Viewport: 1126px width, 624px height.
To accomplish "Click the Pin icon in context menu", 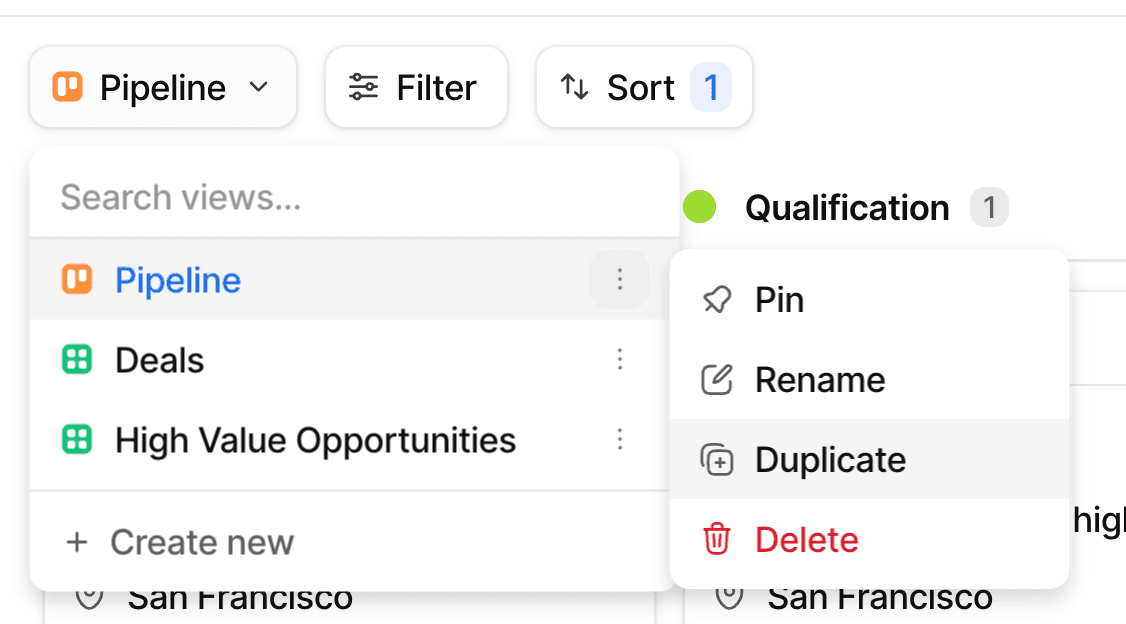I will tap(717, 300).
